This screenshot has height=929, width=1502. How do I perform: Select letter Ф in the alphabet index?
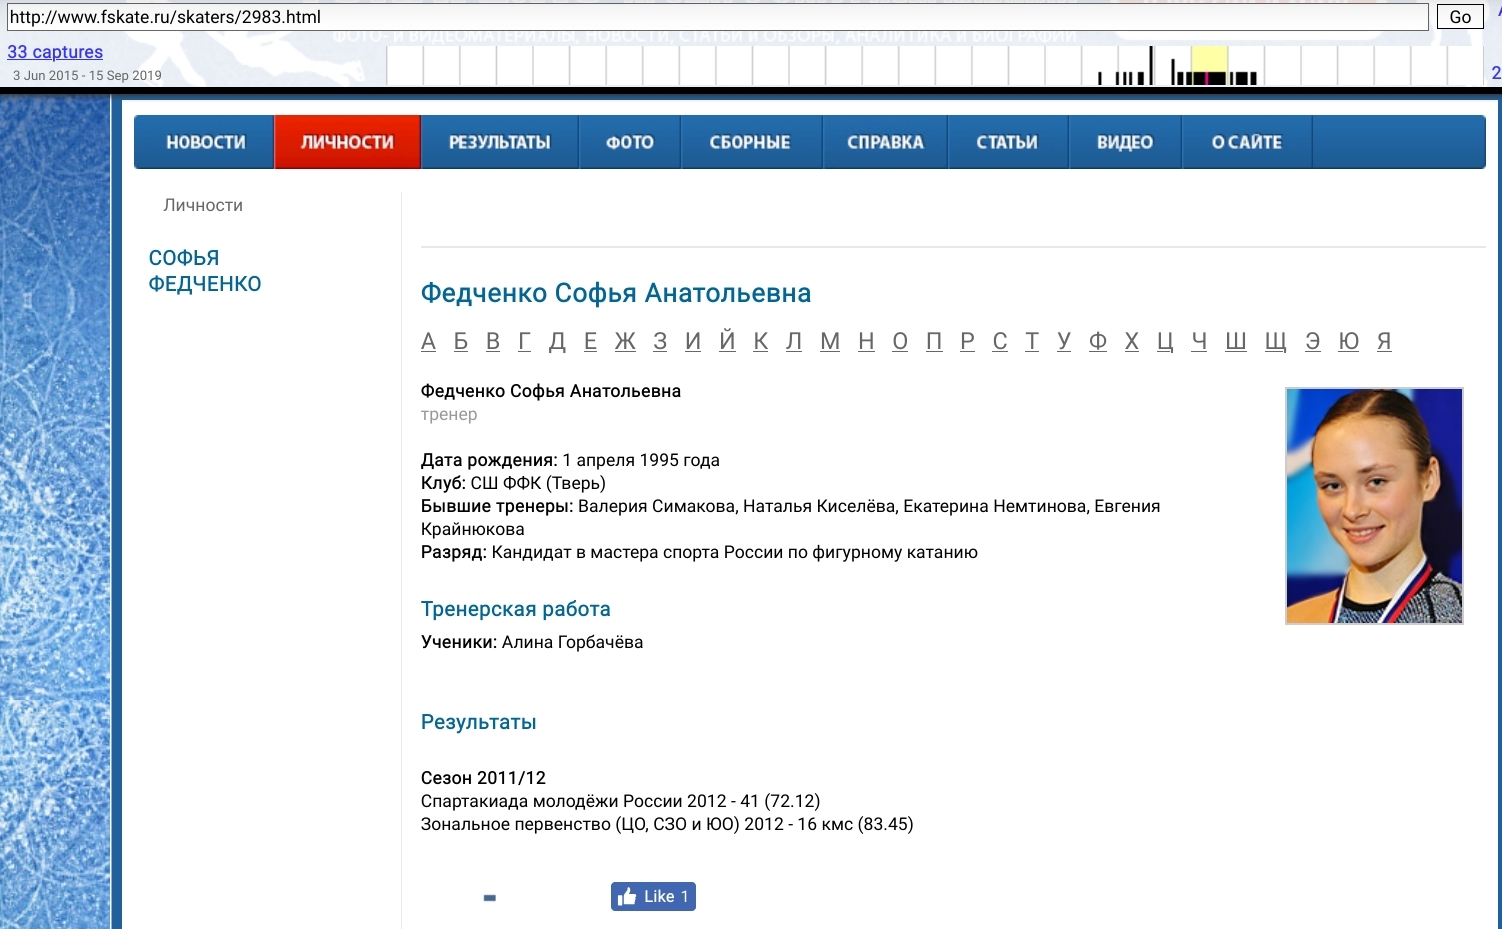1097,341
